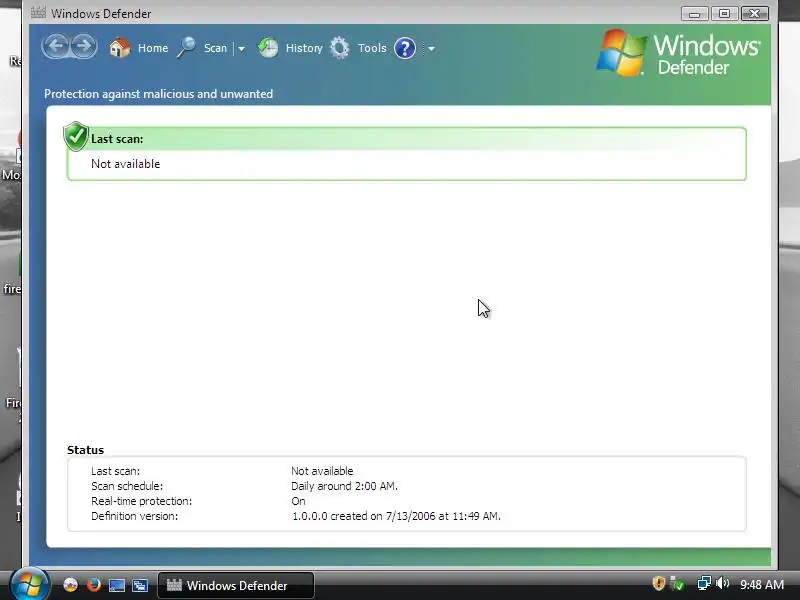This screenshot has width=800, height=600.
Task: Click the Forward navigation arrow
Action: [x=84, y=47]
